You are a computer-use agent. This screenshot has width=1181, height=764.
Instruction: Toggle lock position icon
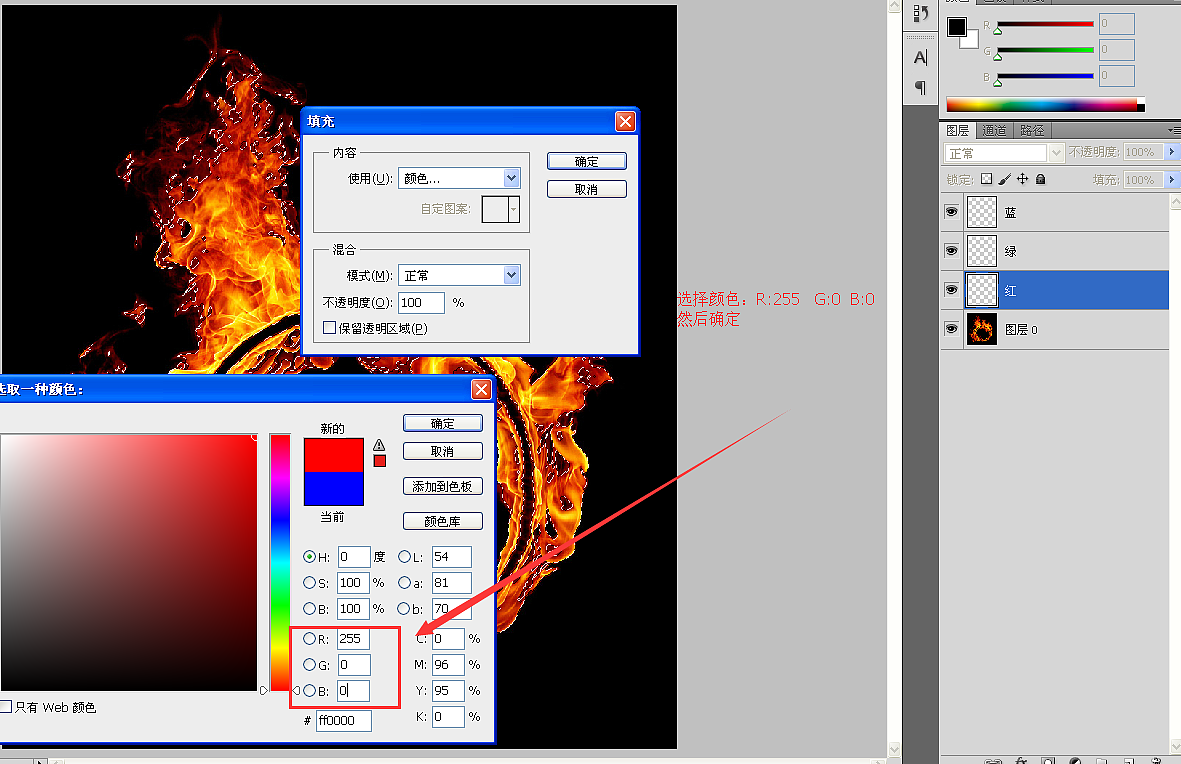pyautogui.click(x=1022, y=179)
